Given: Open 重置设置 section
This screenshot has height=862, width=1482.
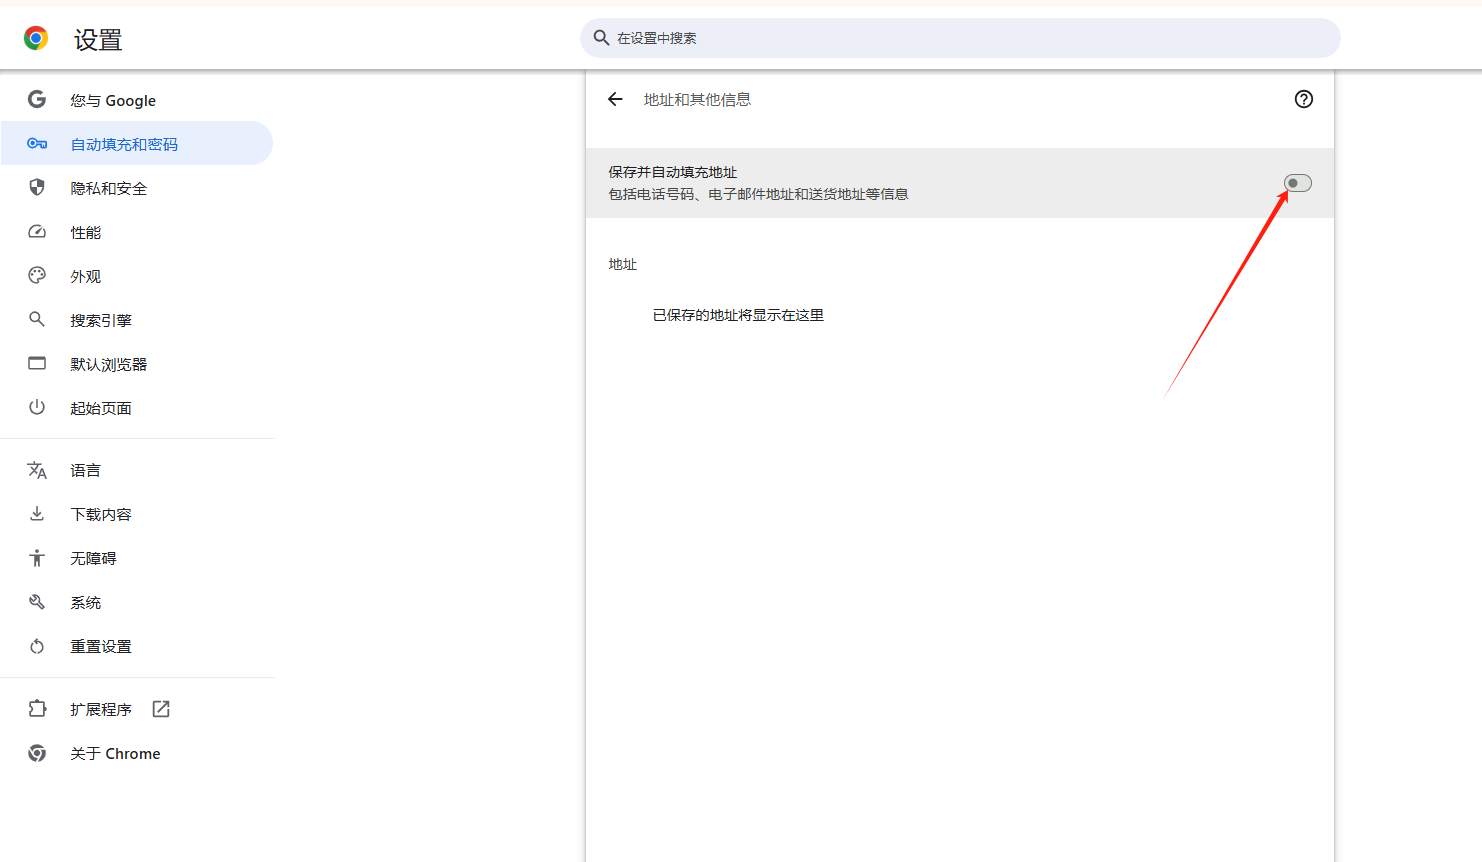Looking at the screenshot, I should 137,646.
